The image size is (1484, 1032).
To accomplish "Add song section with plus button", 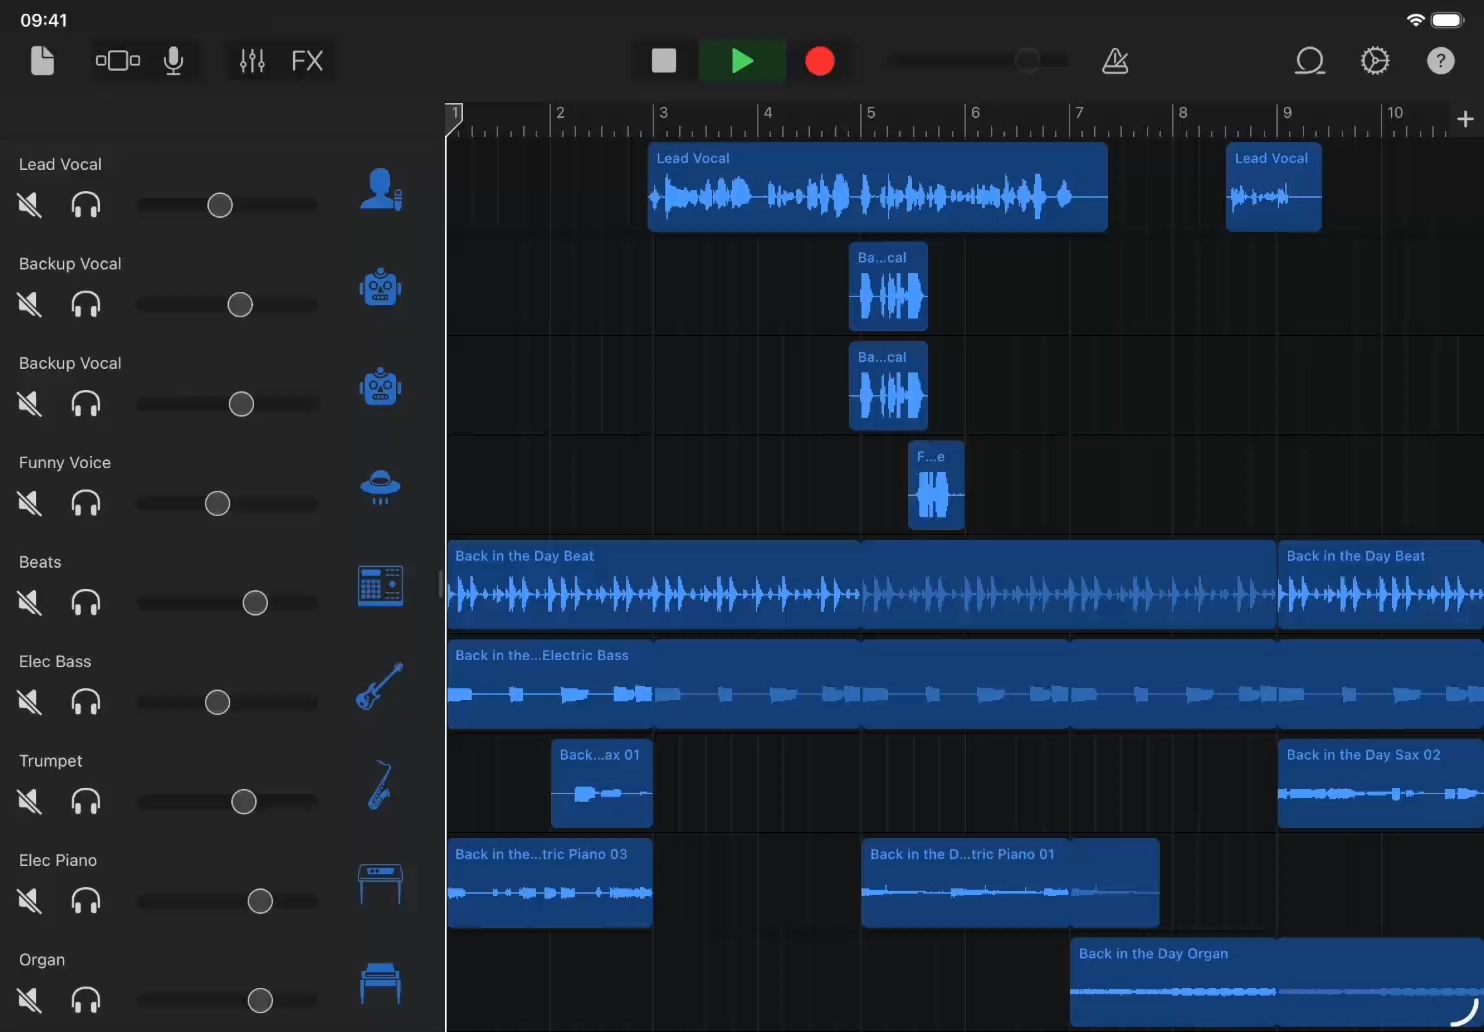I will click(x=1465, y=119).
